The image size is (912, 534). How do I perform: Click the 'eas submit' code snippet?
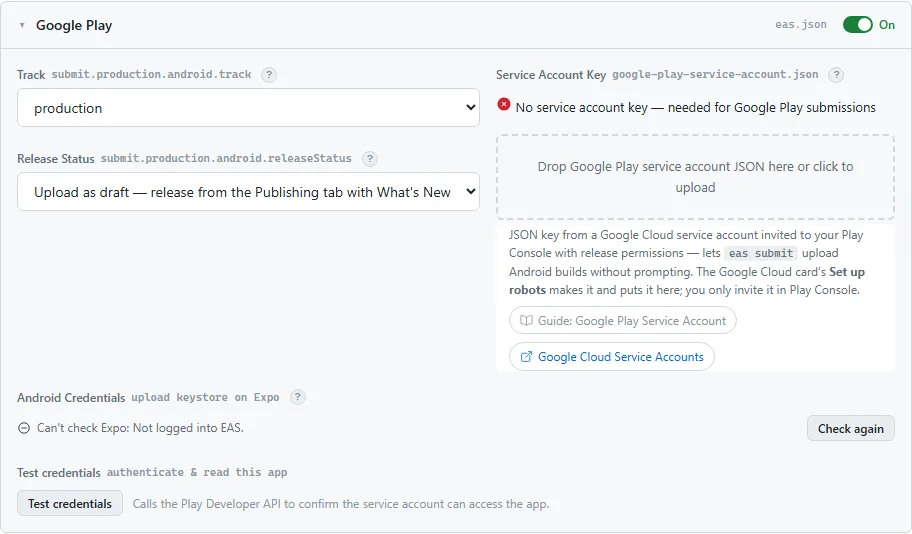tap(761, 253)
